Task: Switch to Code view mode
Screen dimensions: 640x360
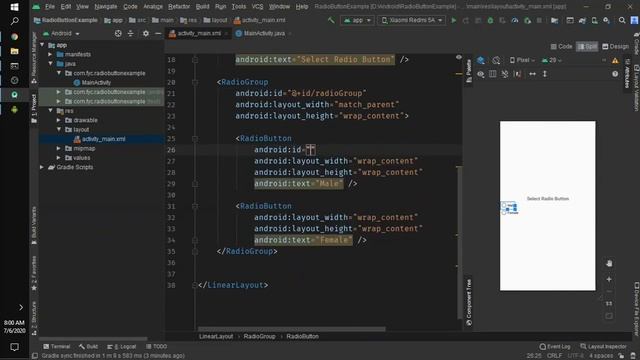Action: point(561,47)
